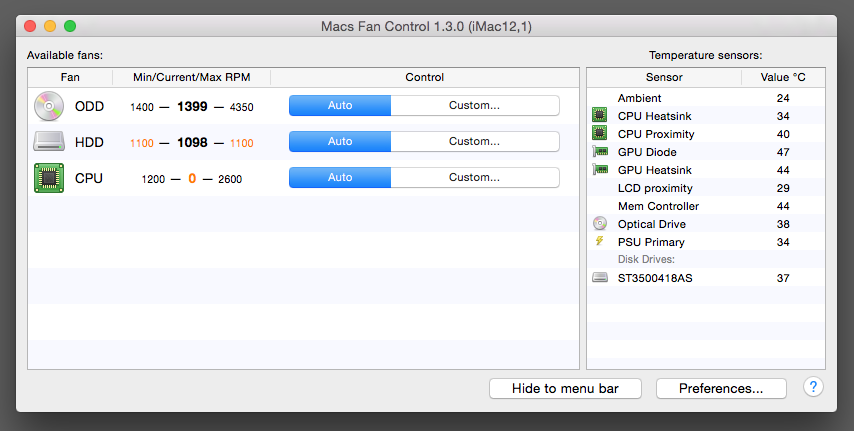The image size is (854, 431).
Task: Click the ODD min RPM value 1400
Action: point(142,107)
